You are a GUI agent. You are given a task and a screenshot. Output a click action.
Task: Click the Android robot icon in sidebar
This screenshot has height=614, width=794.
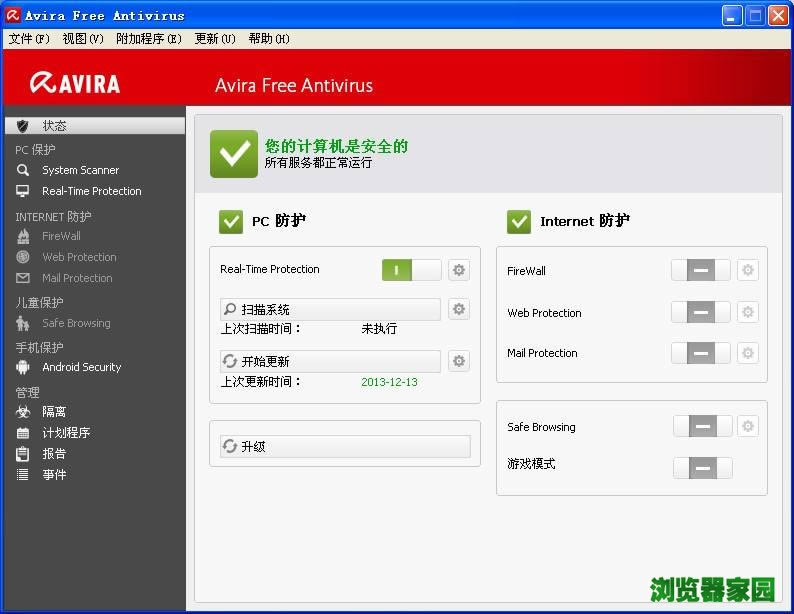(x=23, y=367)
